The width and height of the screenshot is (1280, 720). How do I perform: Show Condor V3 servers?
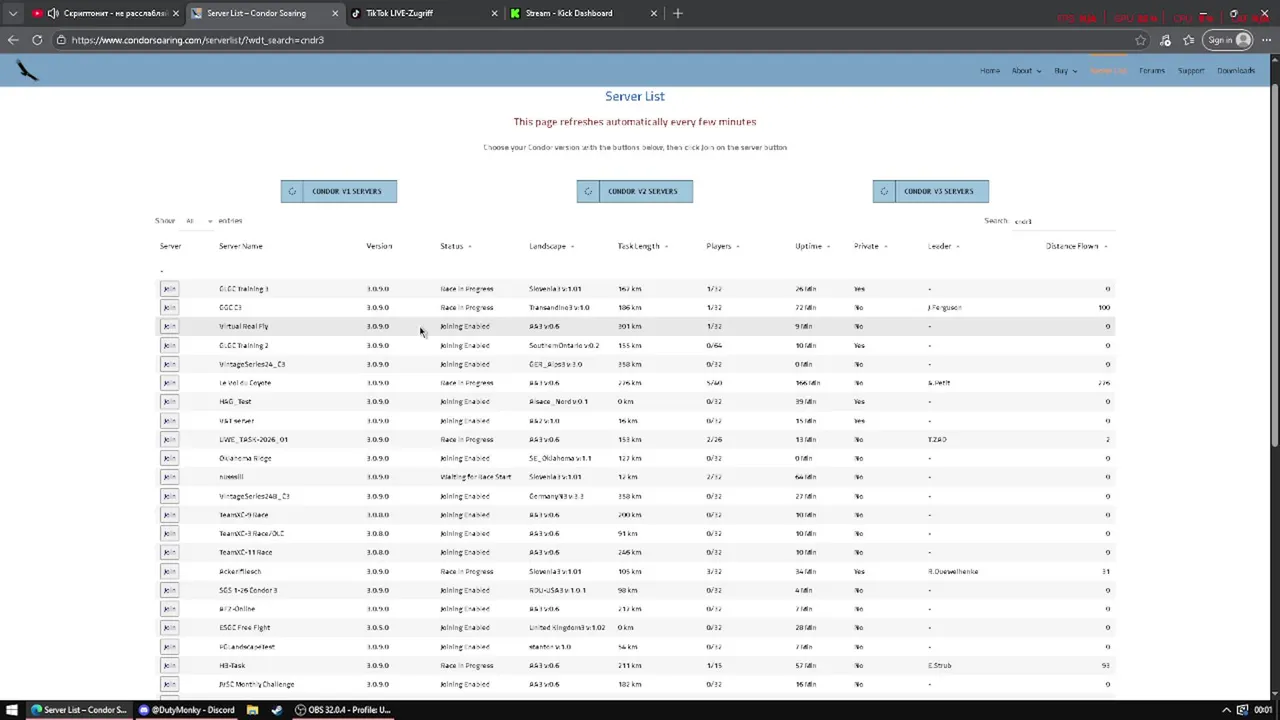[931, 191]
